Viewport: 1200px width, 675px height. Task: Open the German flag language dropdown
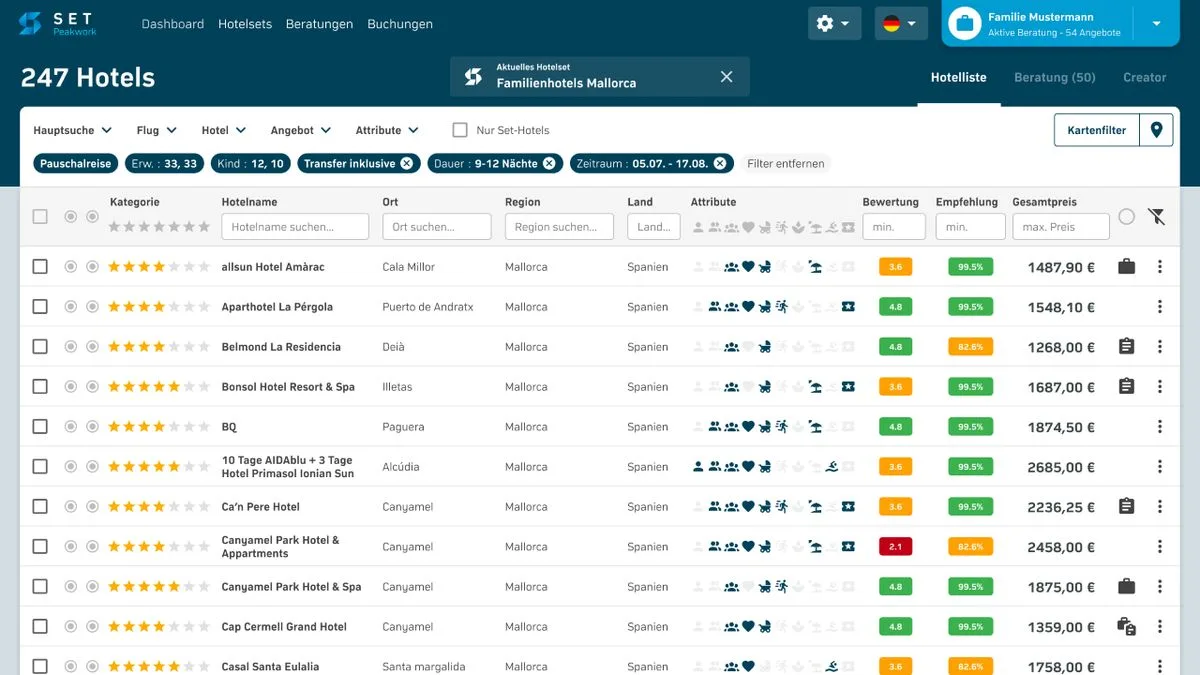pyautogui.click(x=901, y=24)
